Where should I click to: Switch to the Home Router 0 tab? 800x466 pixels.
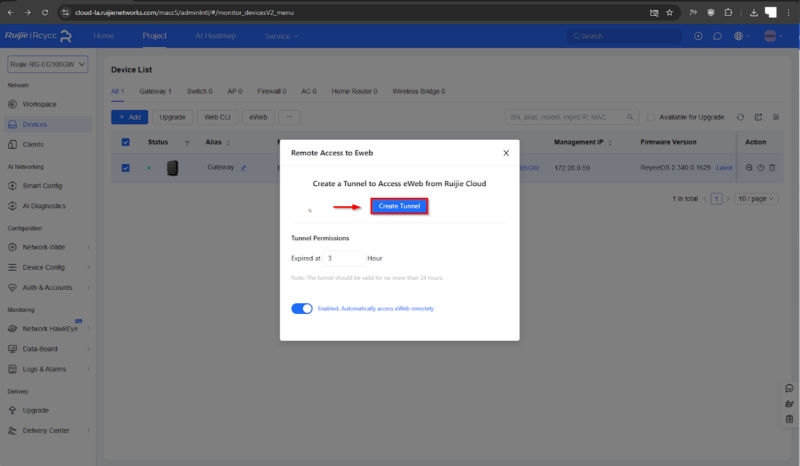coord(354,91)
